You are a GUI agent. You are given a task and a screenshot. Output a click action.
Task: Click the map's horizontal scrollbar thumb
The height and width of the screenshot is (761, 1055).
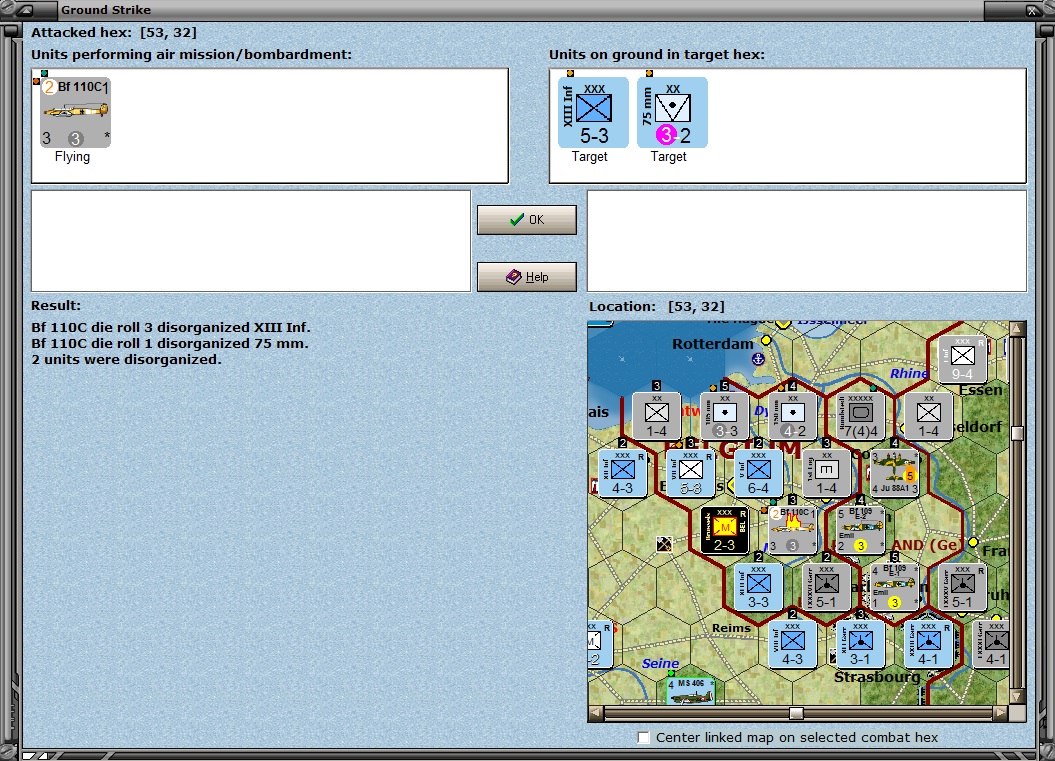(x=796, y=713)
